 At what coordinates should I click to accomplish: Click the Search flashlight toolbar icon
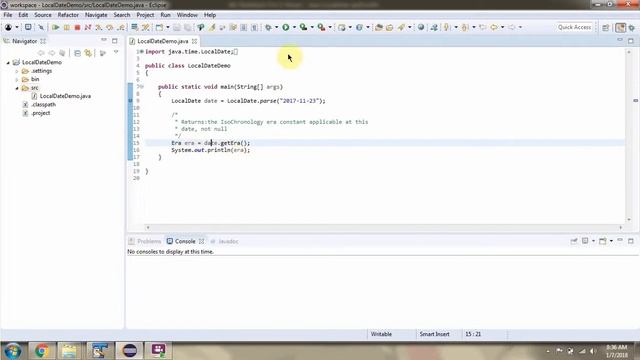pos(401,27)
